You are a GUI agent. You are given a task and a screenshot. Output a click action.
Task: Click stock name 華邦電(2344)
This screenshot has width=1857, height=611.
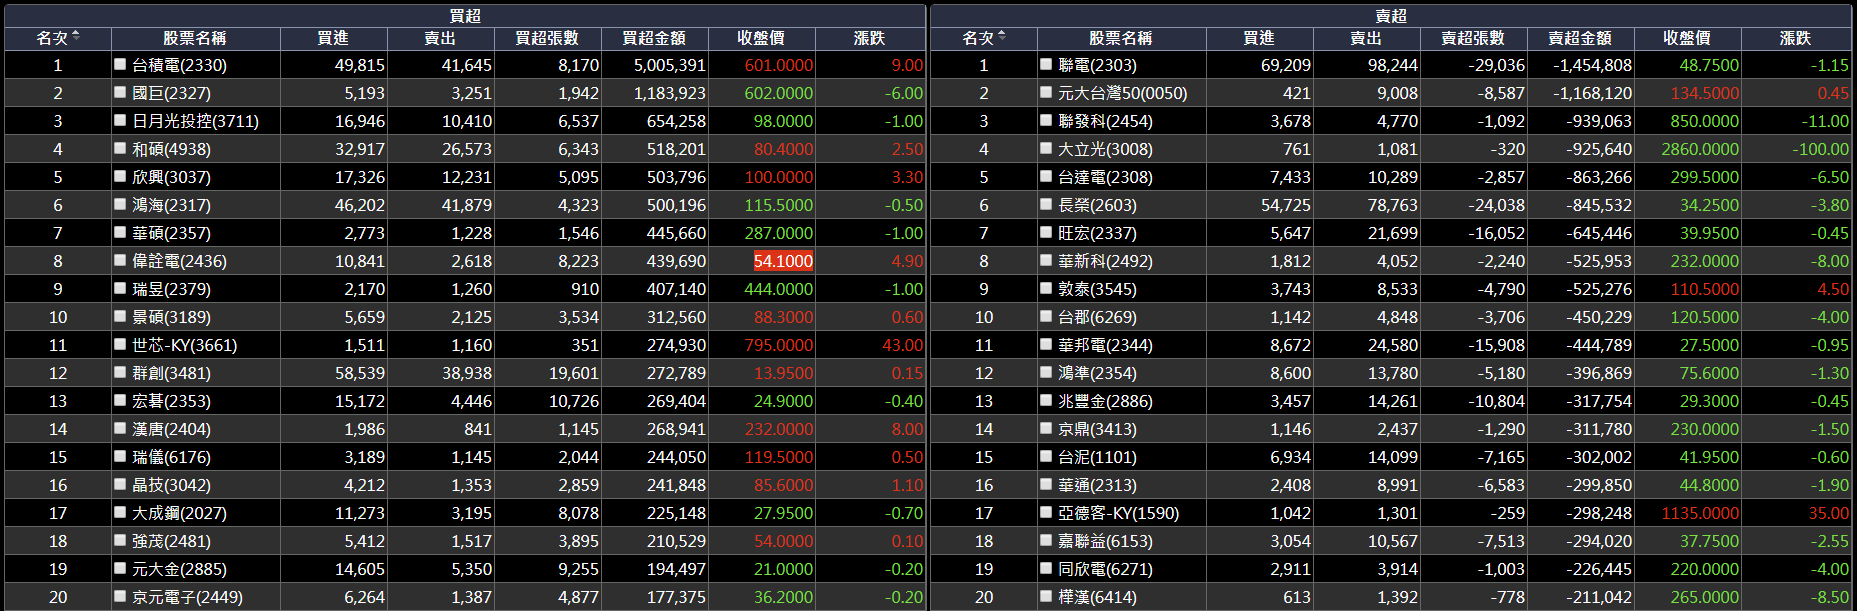coord(1105,345)
